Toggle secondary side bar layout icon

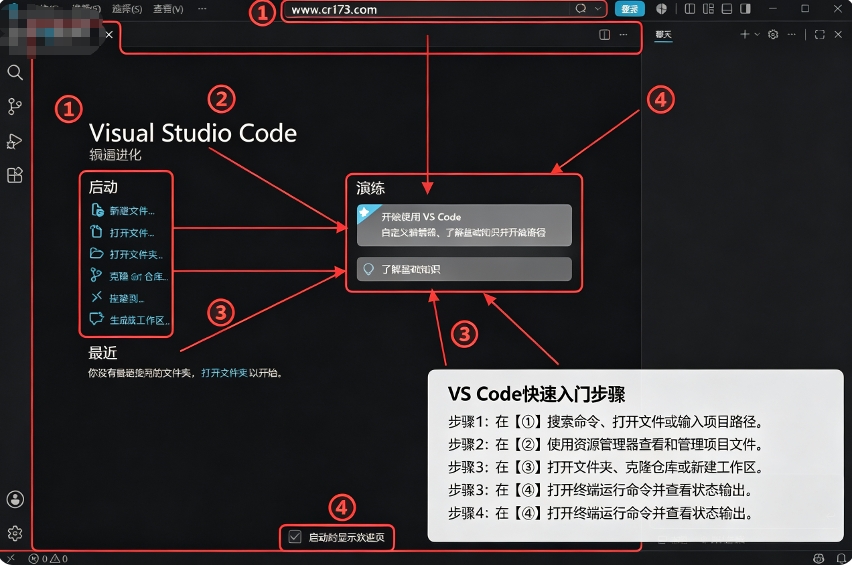[x=746, y=9]
